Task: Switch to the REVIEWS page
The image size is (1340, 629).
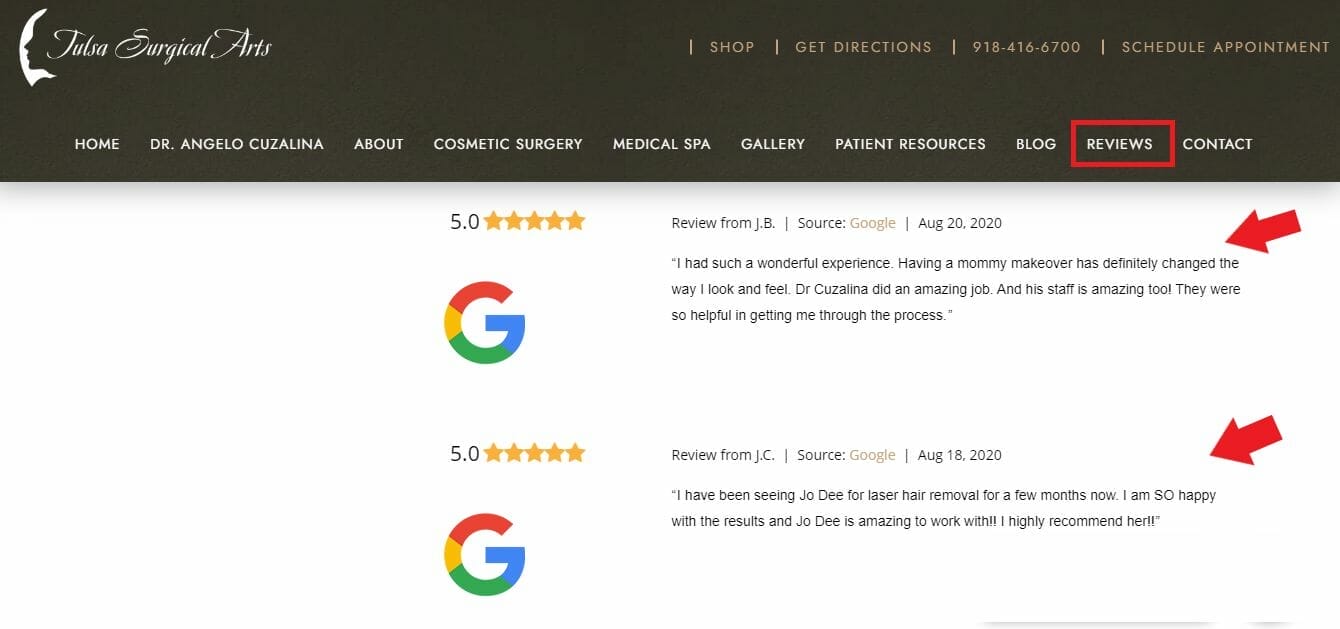Action: 1121,143
